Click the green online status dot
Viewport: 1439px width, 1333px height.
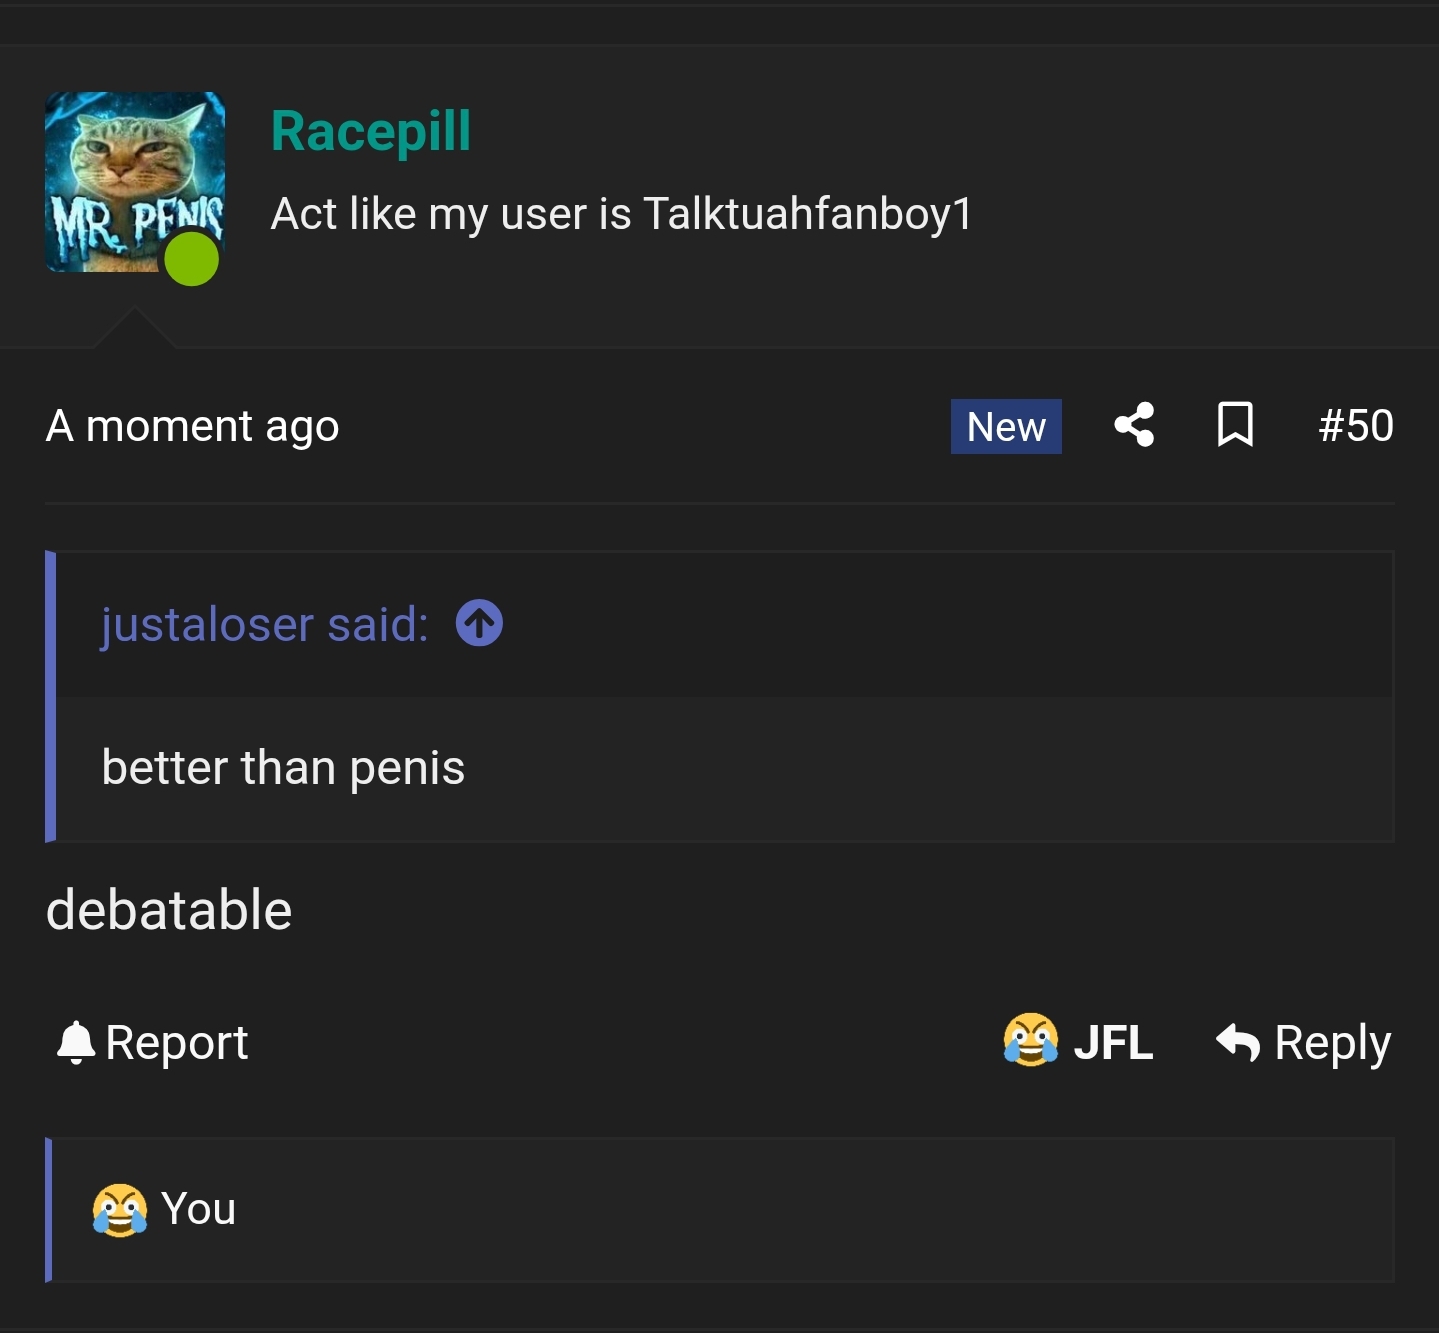point(191,259)
